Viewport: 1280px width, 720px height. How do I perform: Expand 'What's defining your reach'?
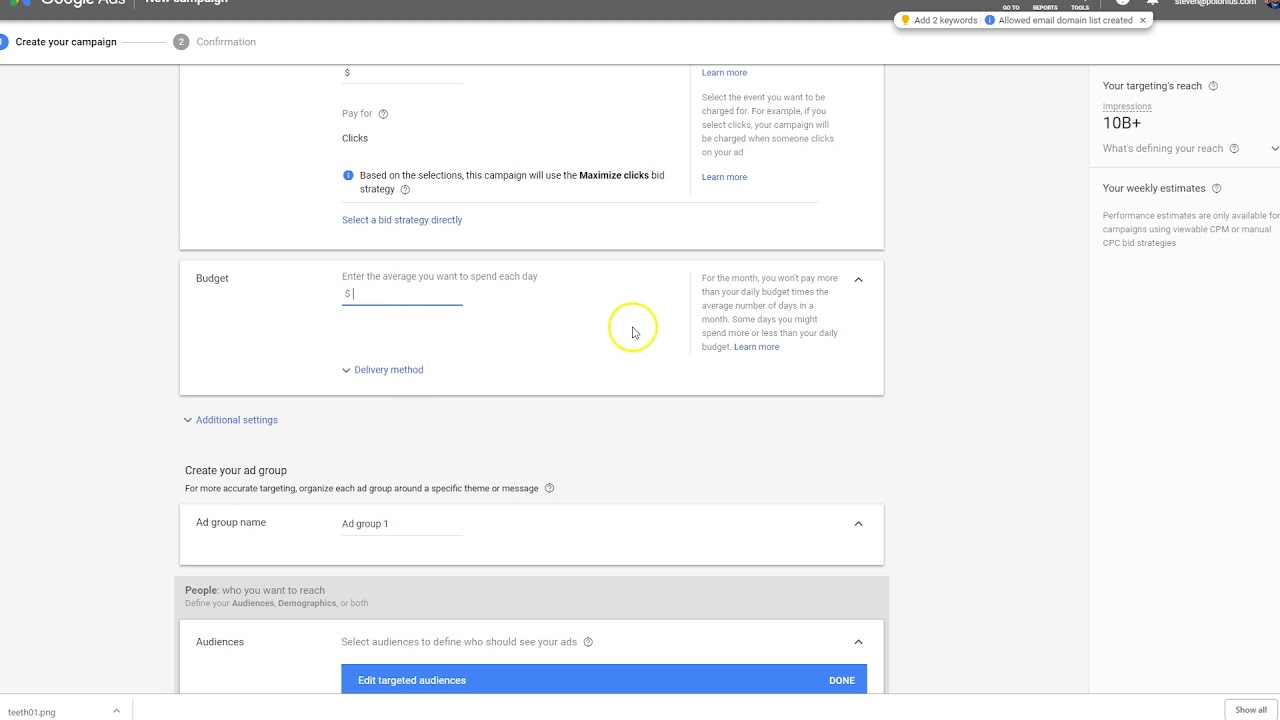1275,149
